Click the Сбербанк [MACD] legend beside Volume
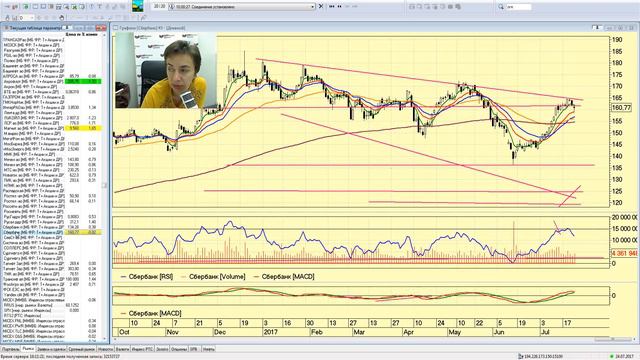The height and width of the screenshot is (360, 640). (x=284, y=277)
